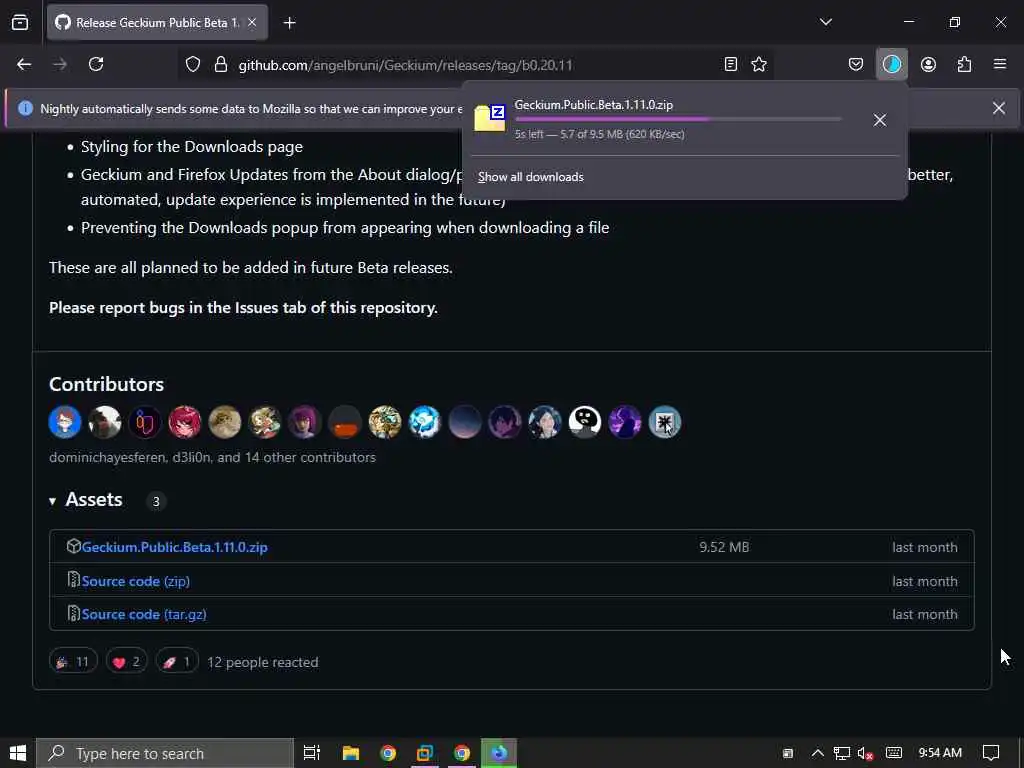Image resolution: width=1024 pixels, height=768 pixels.
Task: Click 12 people reacted text
Action: [263, 662]
